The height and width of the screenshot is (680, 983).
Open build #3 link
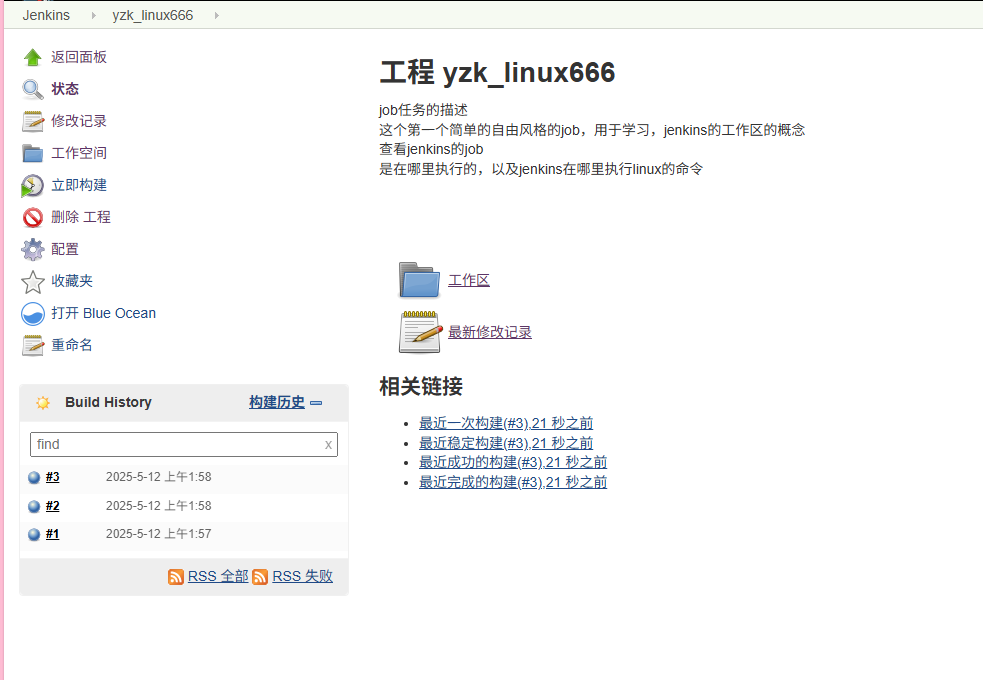click(x=53, y=478)
